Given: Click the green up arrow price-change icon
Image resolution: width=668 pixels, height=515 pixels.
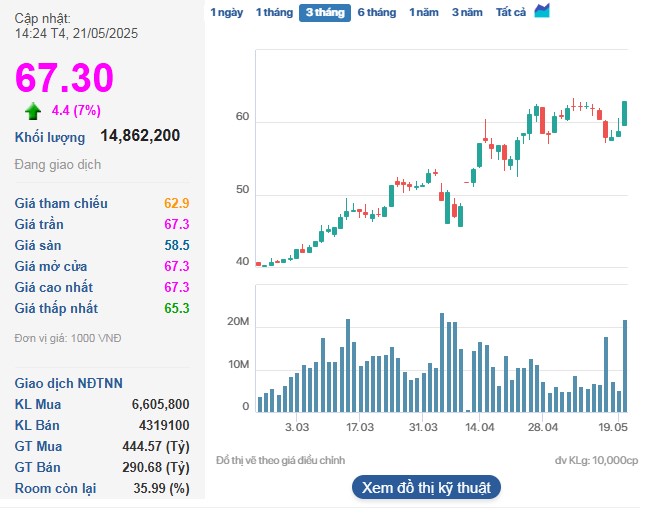Looking at the screenshot, I should click(x=33, y=110).
